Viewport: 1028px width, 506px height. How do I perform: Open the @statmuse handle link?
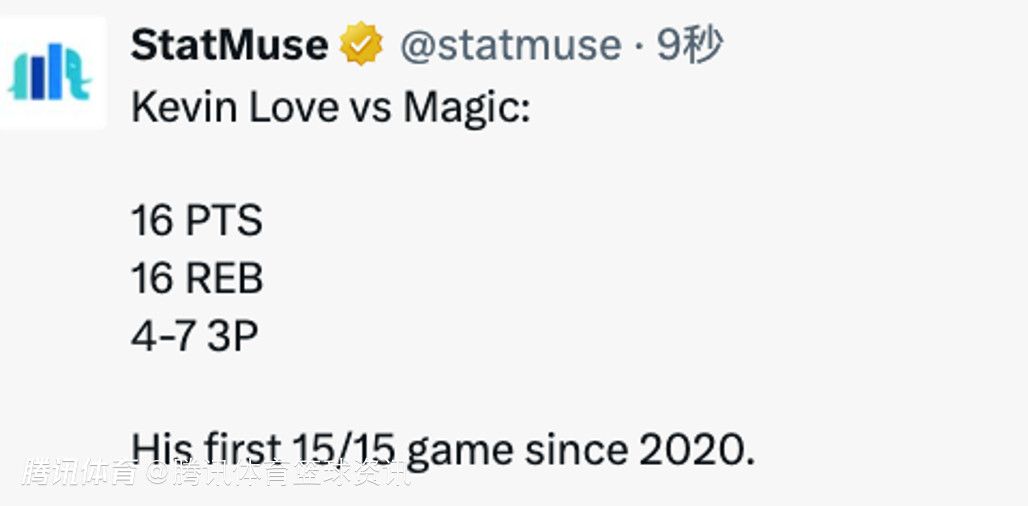[510, 45]
